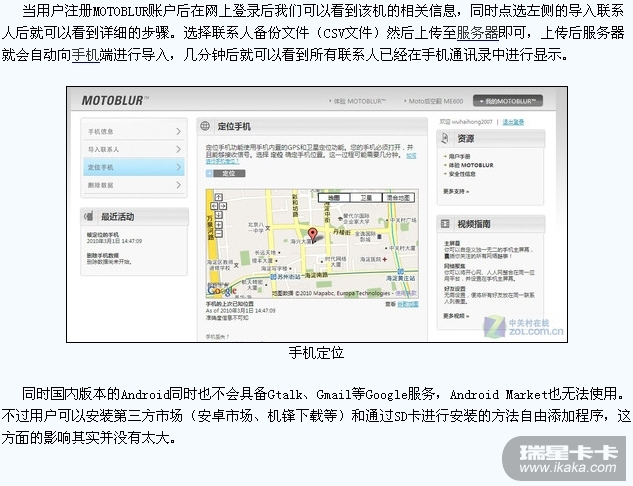Switch map to 卫星 view tab
633x486 pixels.
point(366,198)
